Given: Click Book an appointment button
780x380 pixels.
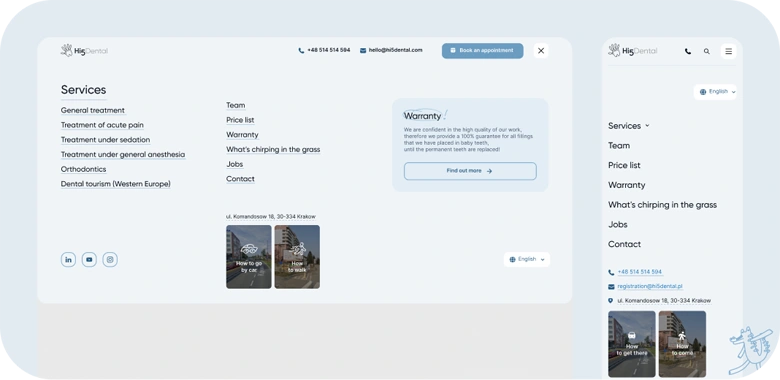Looking at the screenshot, I should pos(483,51).
